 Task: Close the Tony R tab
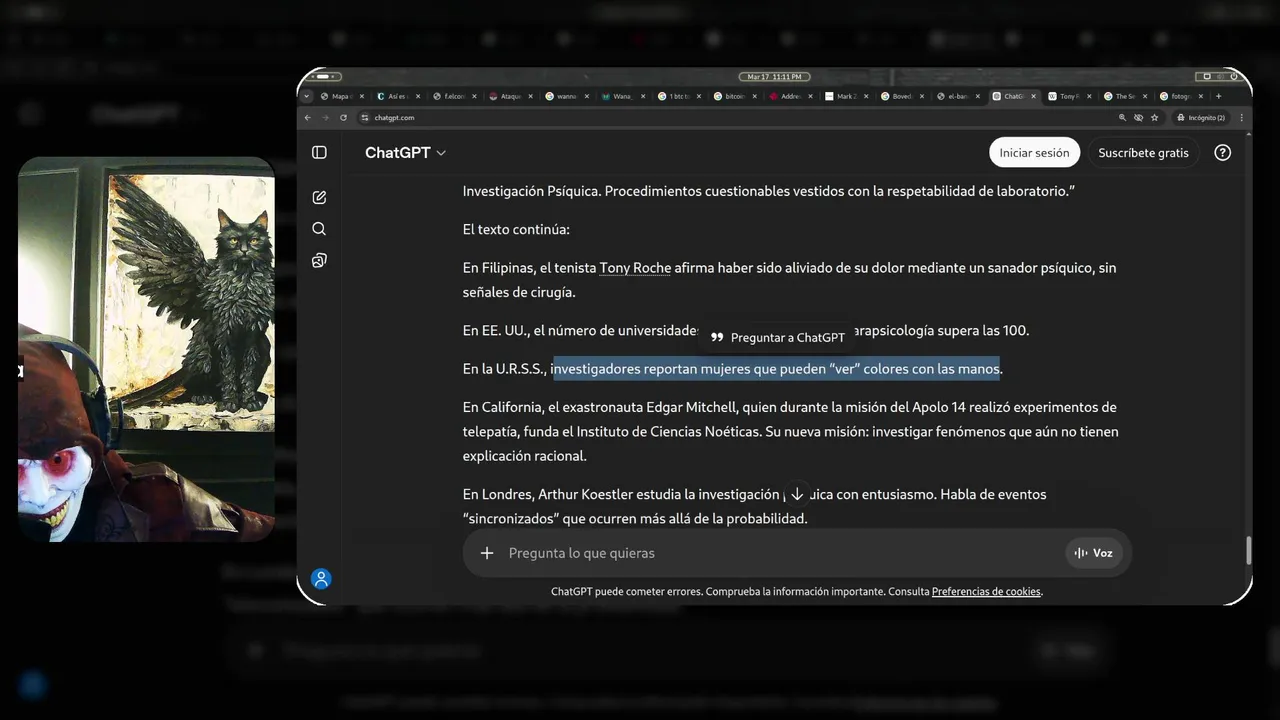1089,96
